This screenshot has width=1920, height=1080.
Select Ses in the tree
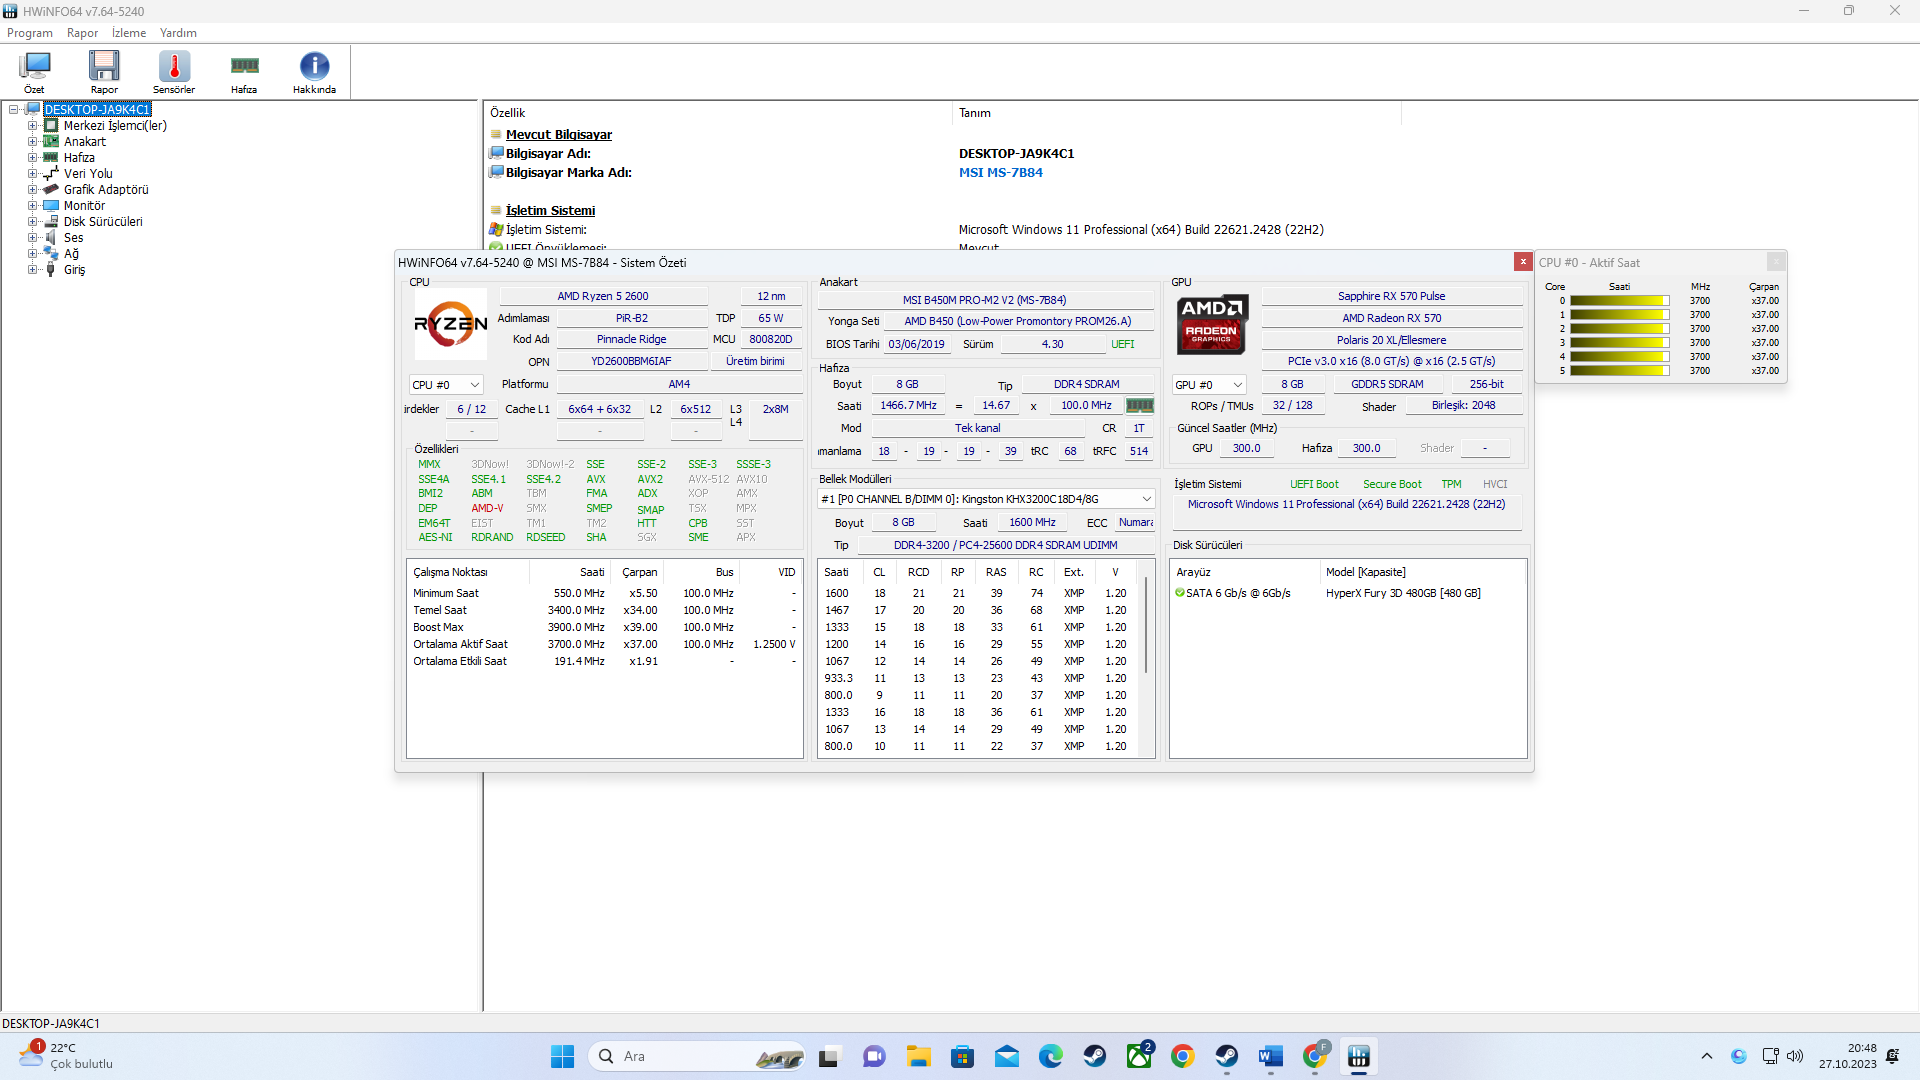click(x=73, y=238)
